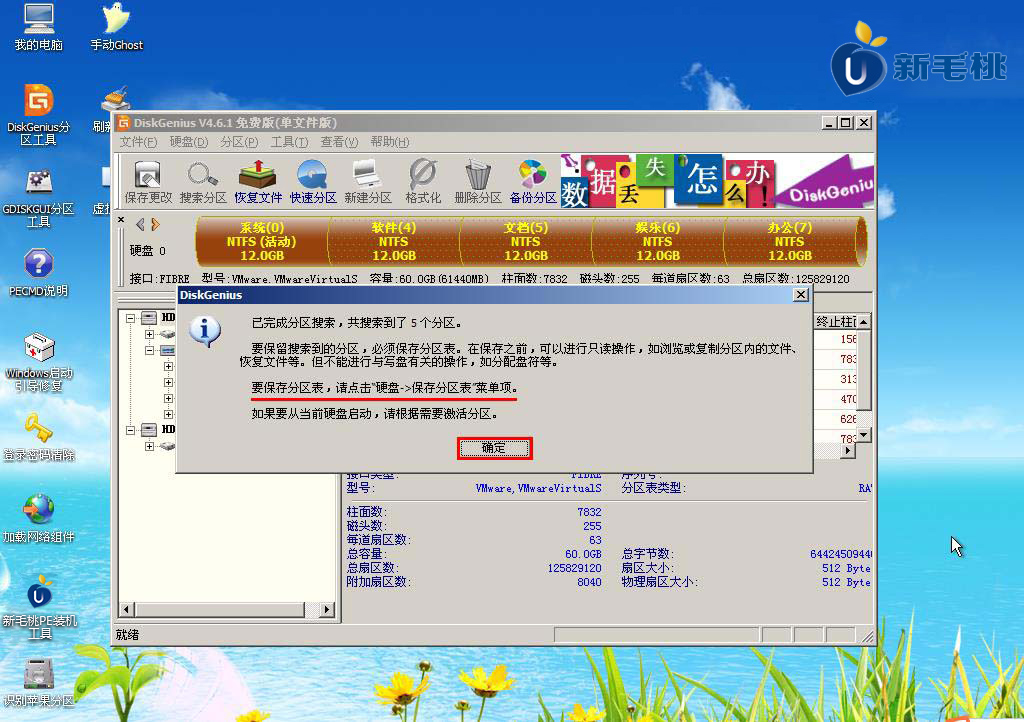Select the 格式化 toolbar icon
Viewport: 1024px width, 722px height.
coord(423,181)
